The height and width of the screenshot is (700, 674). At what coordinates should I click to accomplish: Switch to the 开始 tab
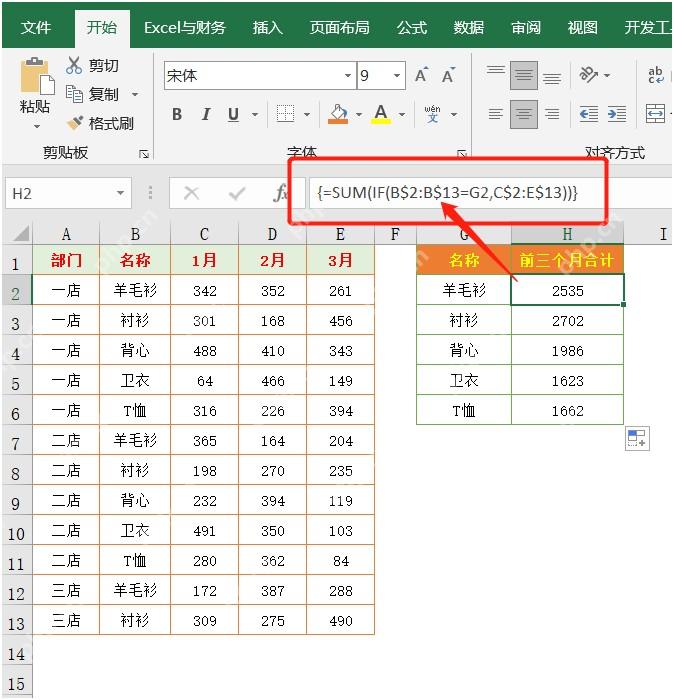pos(102,28)
